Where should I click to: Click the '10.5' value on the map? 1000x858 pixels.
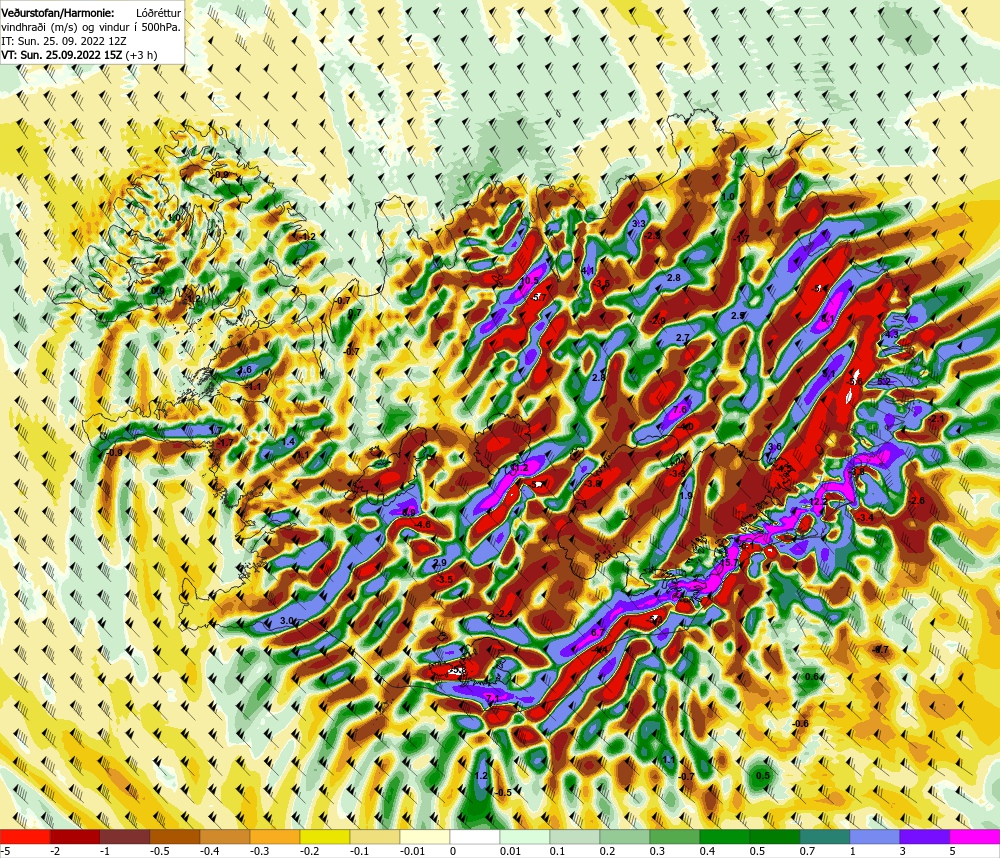(529, 281)
